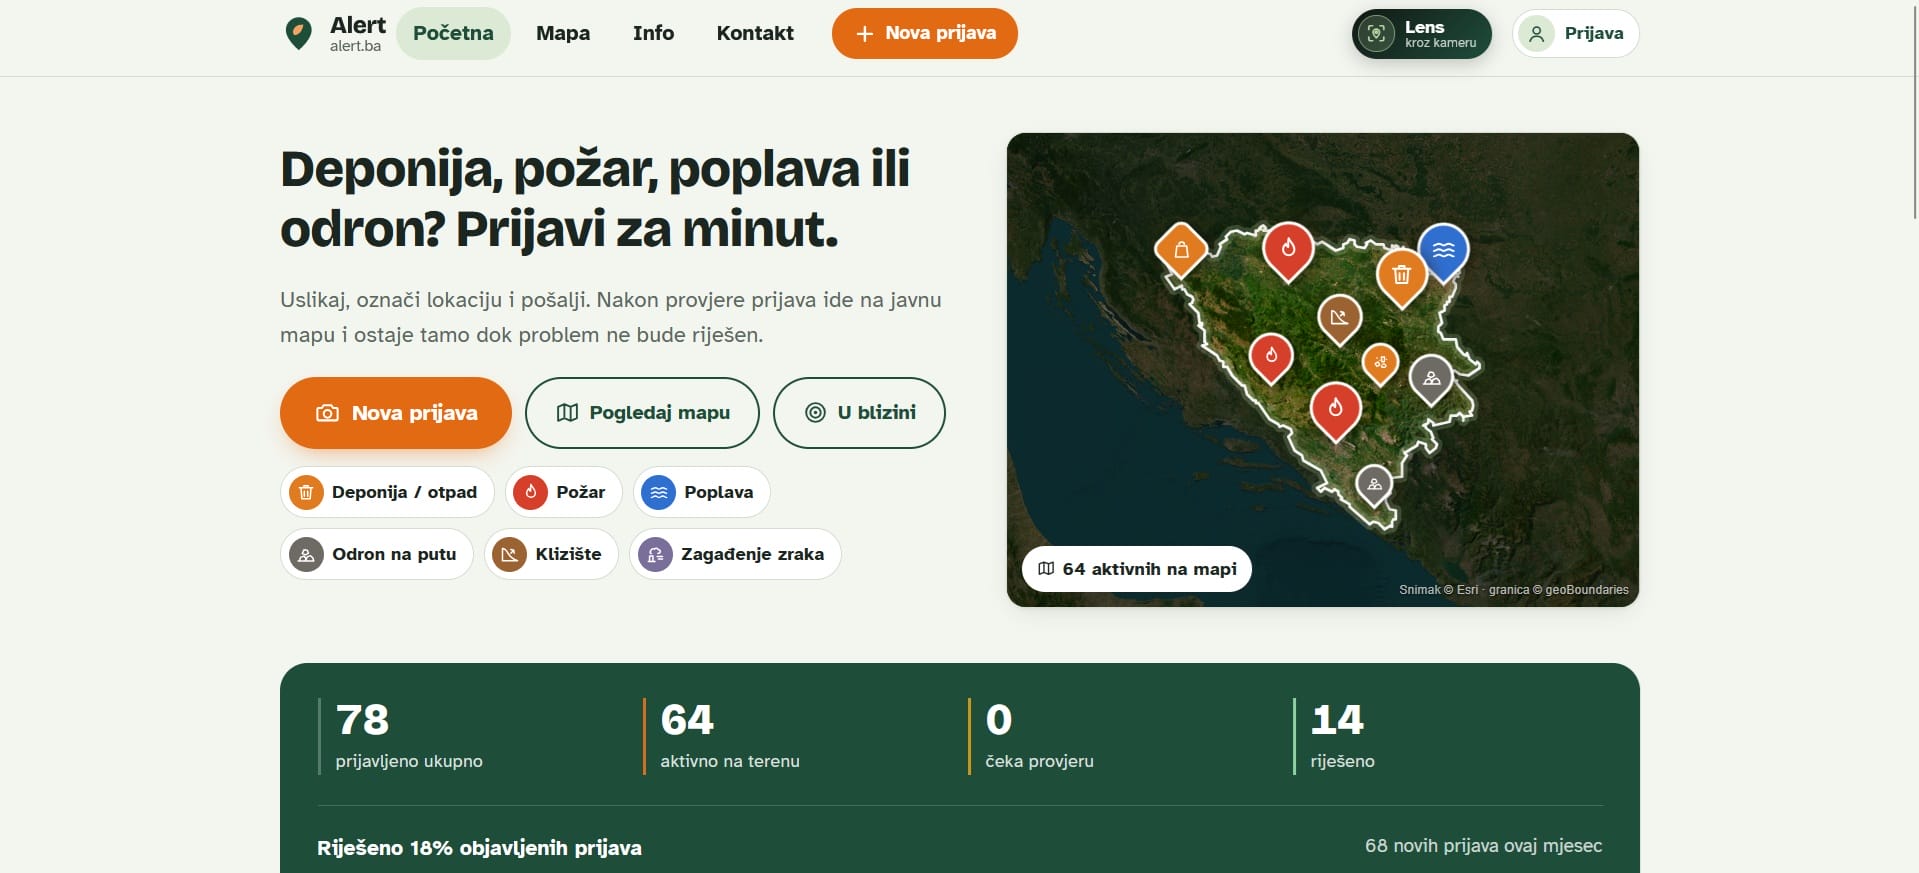
Task: Open the Info page
Action: coord(653,33)
